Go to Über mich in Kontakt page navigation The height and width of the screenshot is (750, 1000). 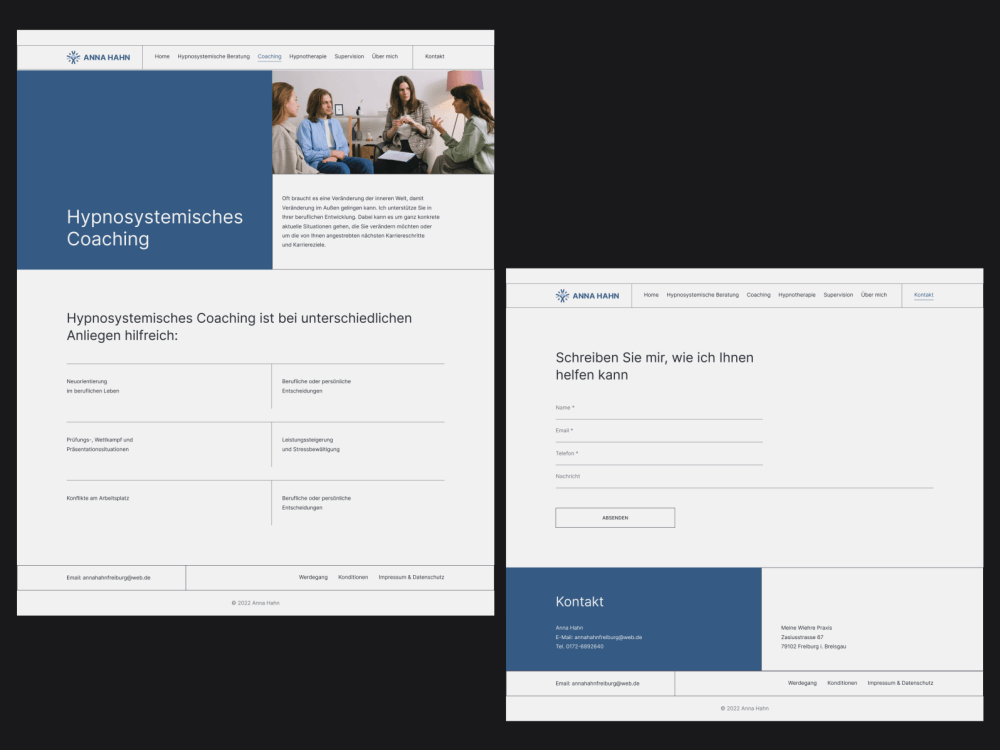(x=874, y=295)
